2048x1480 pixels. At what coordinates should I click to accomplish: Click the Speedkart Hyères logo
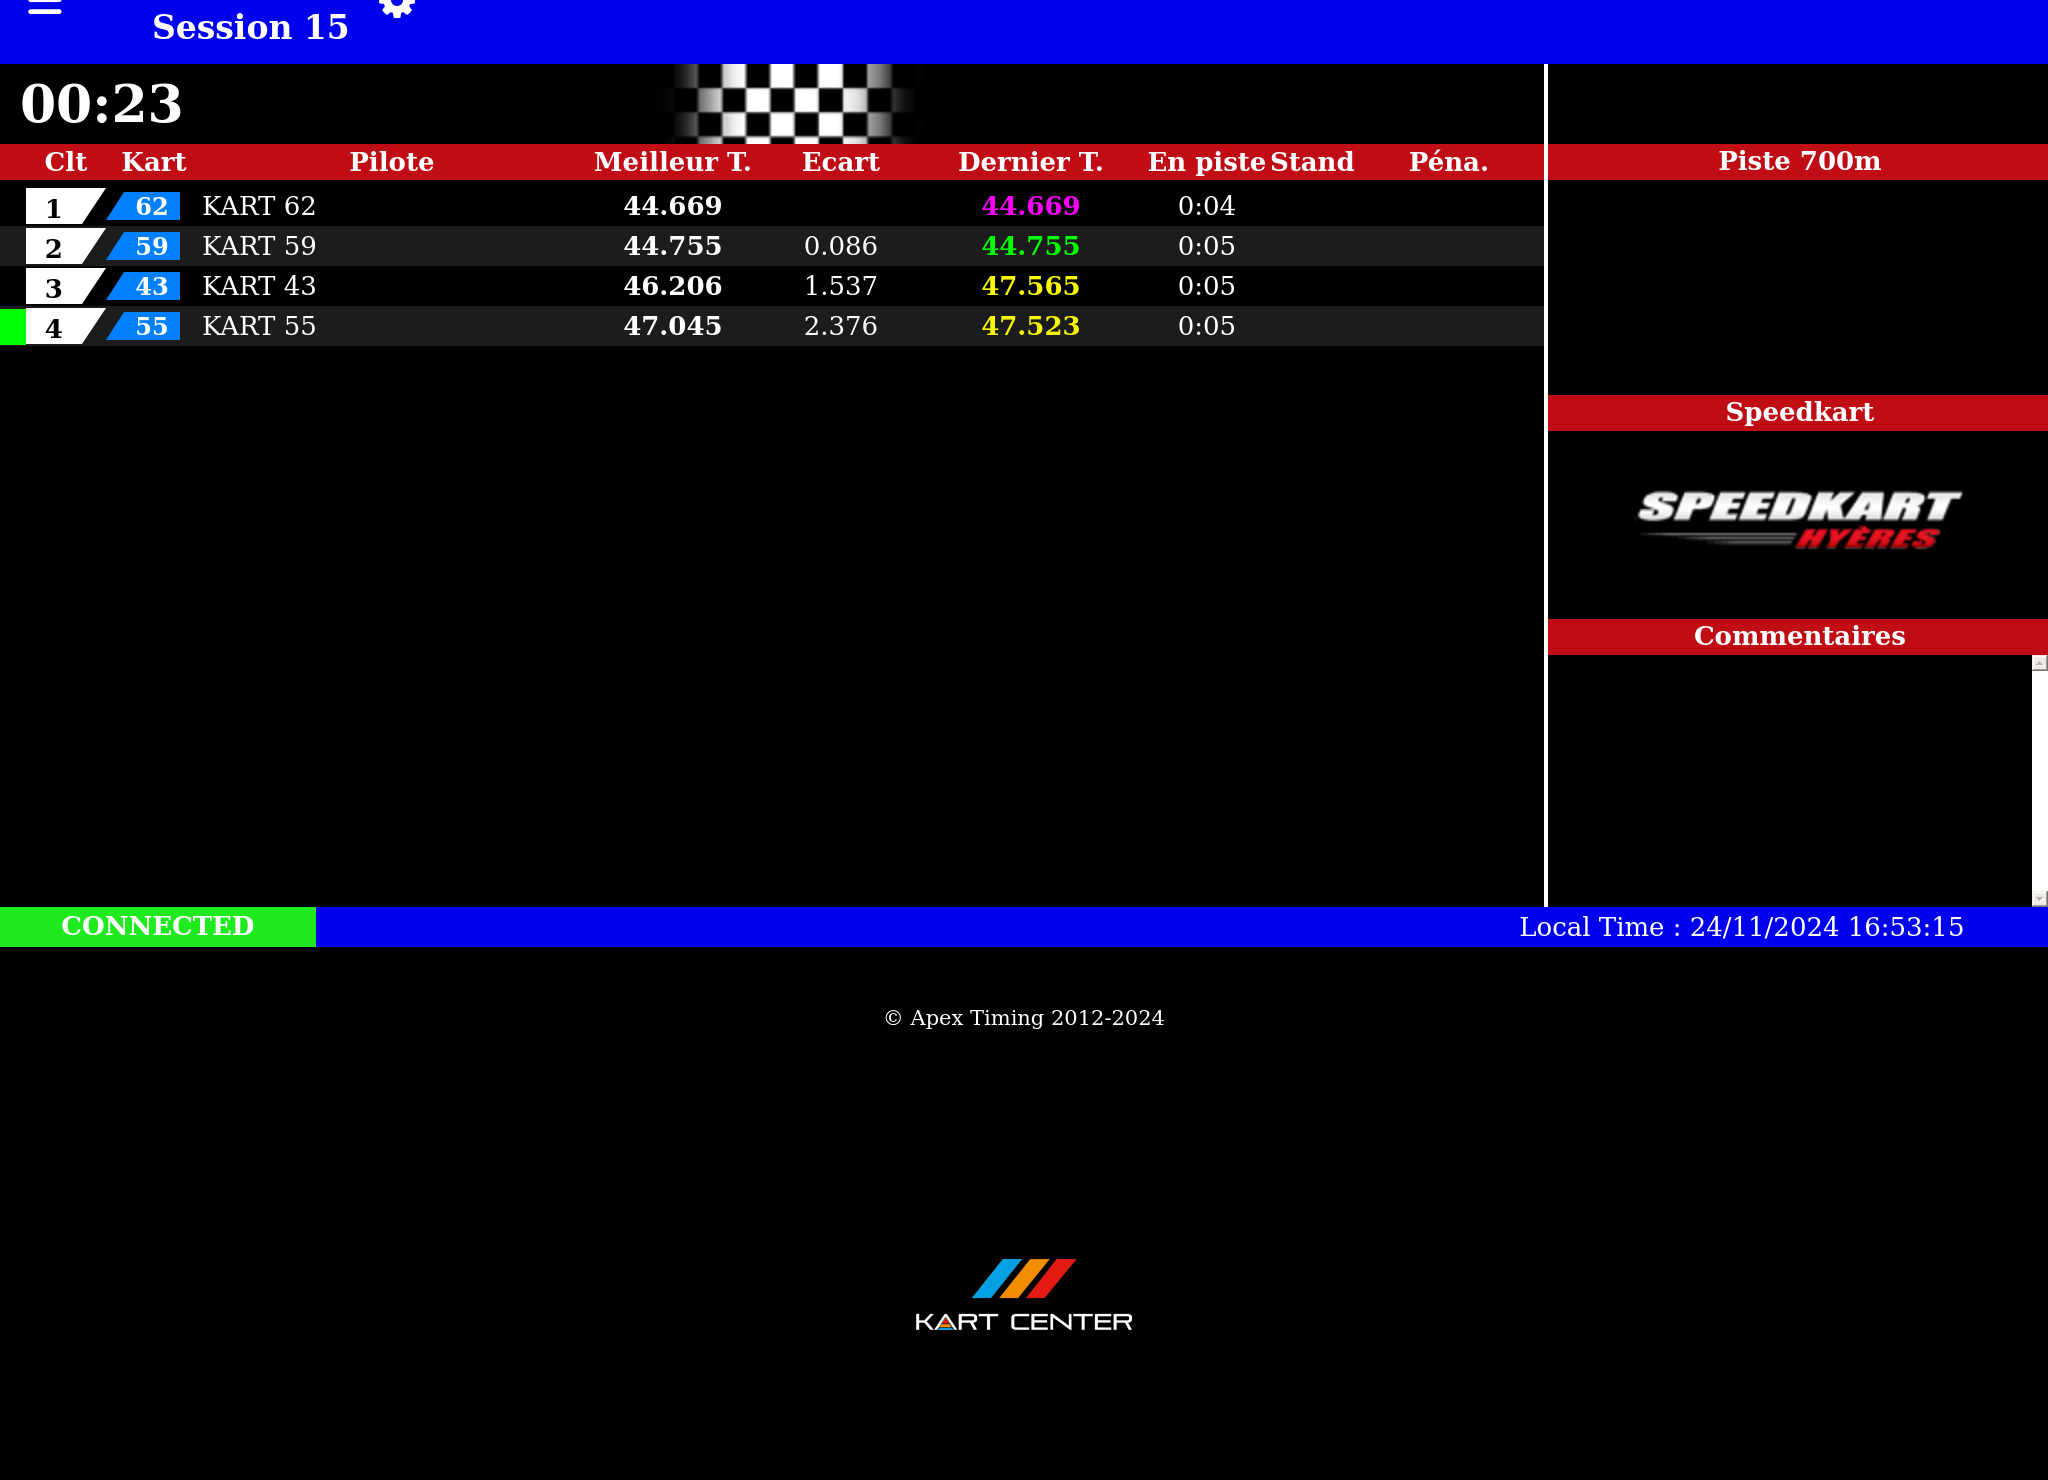click(x=1798, y=519)
